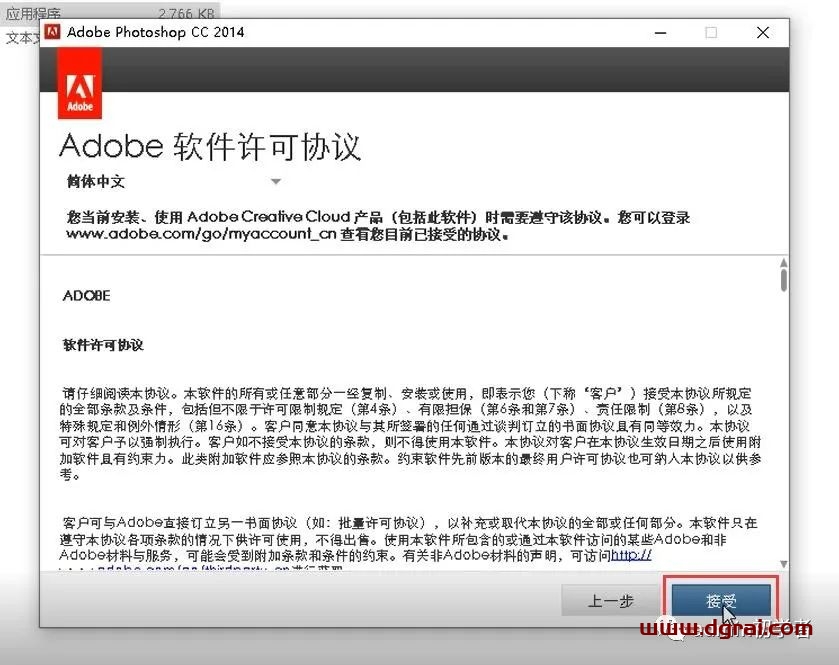The image size is (839, 665).
Task: Click the Adobe logo in the header
Action: (80, 83)
